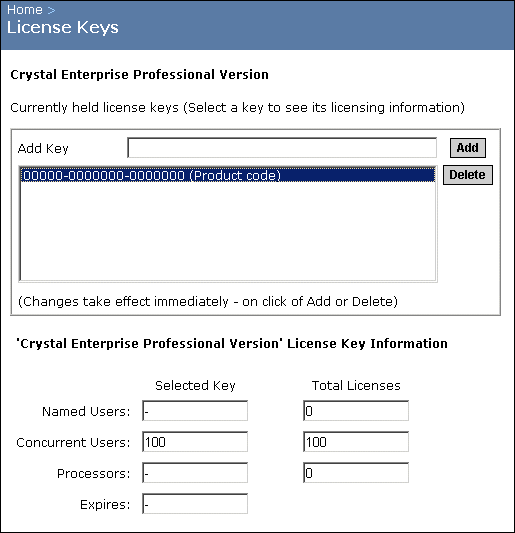The height and width of the screenshot is (533, 515).
Task: Click the Add button
Action: tap(467, 148)
